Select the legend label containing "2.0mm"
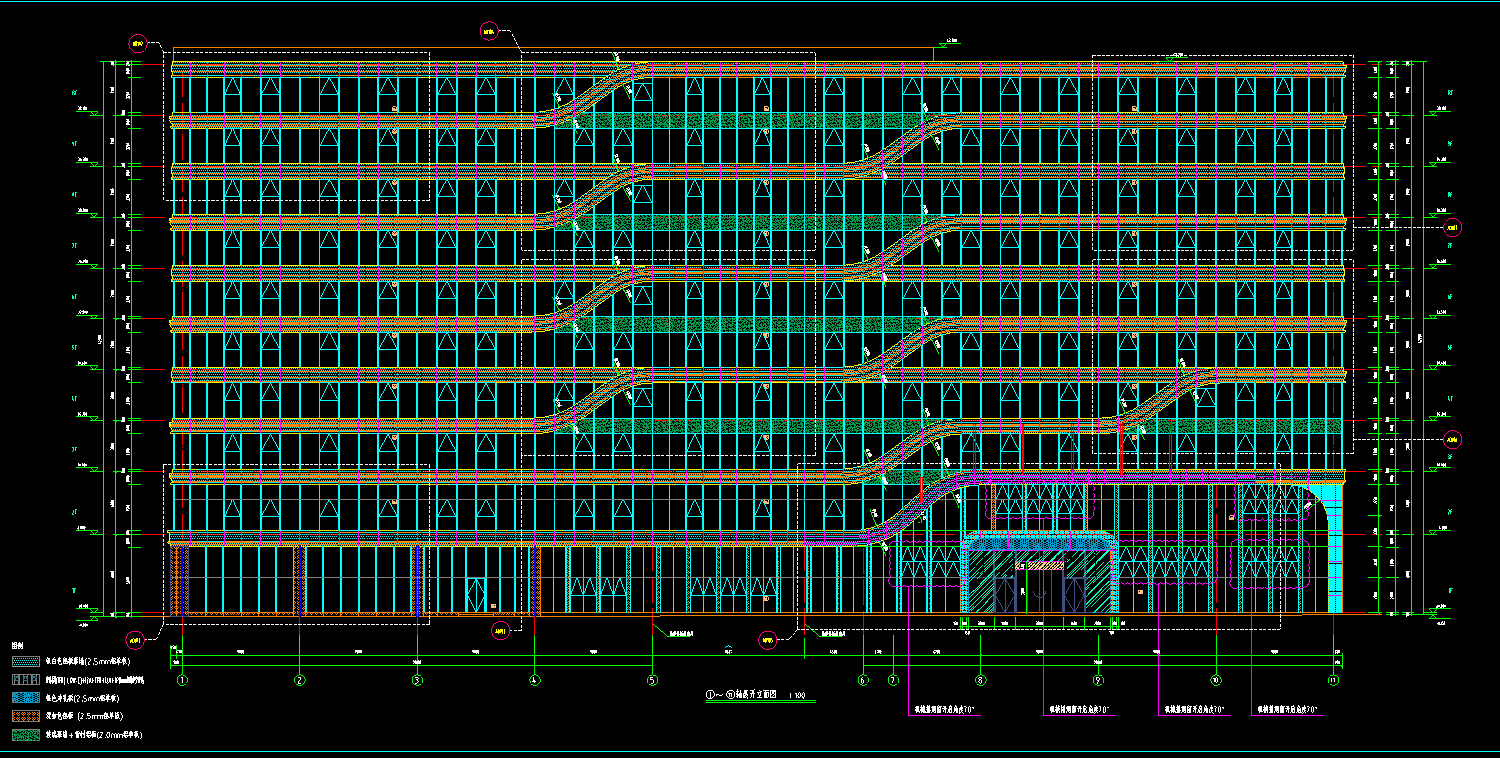The height and width of the screenshot is (758, 1500). [x=94, y=734]
